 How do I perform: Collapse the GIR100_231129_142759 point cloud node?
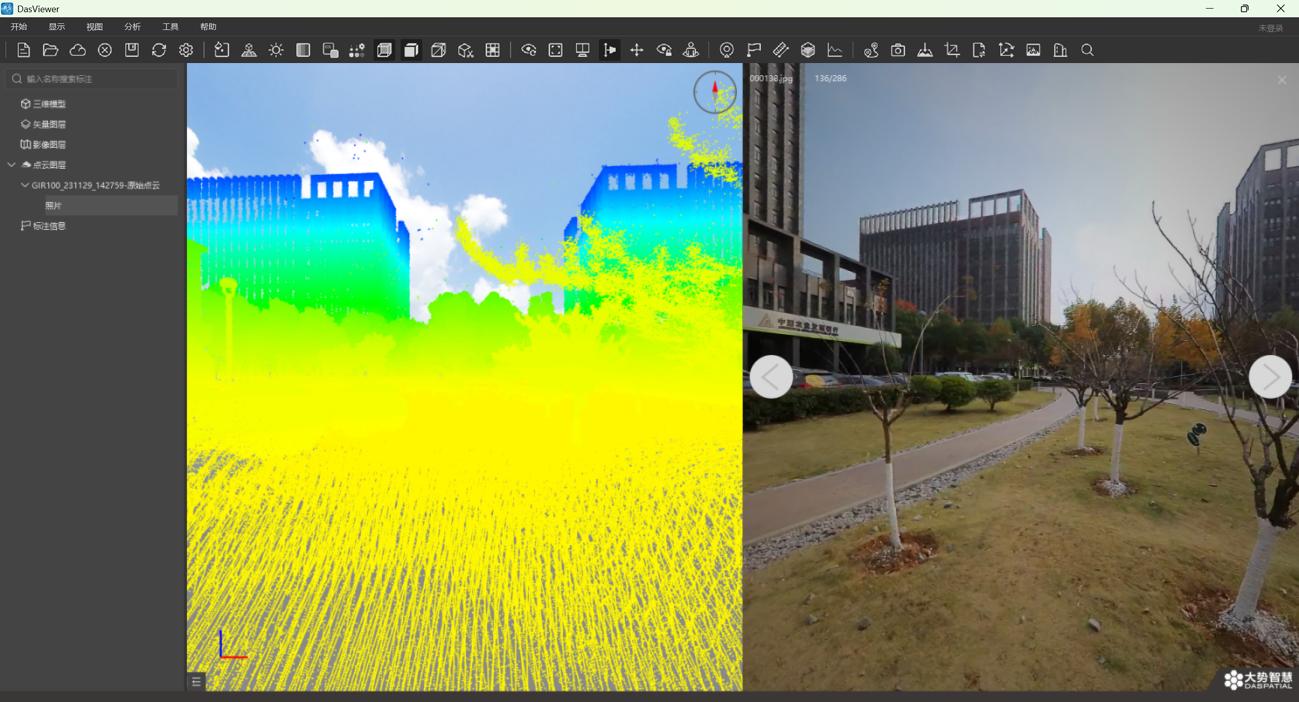tap(25, 185)
